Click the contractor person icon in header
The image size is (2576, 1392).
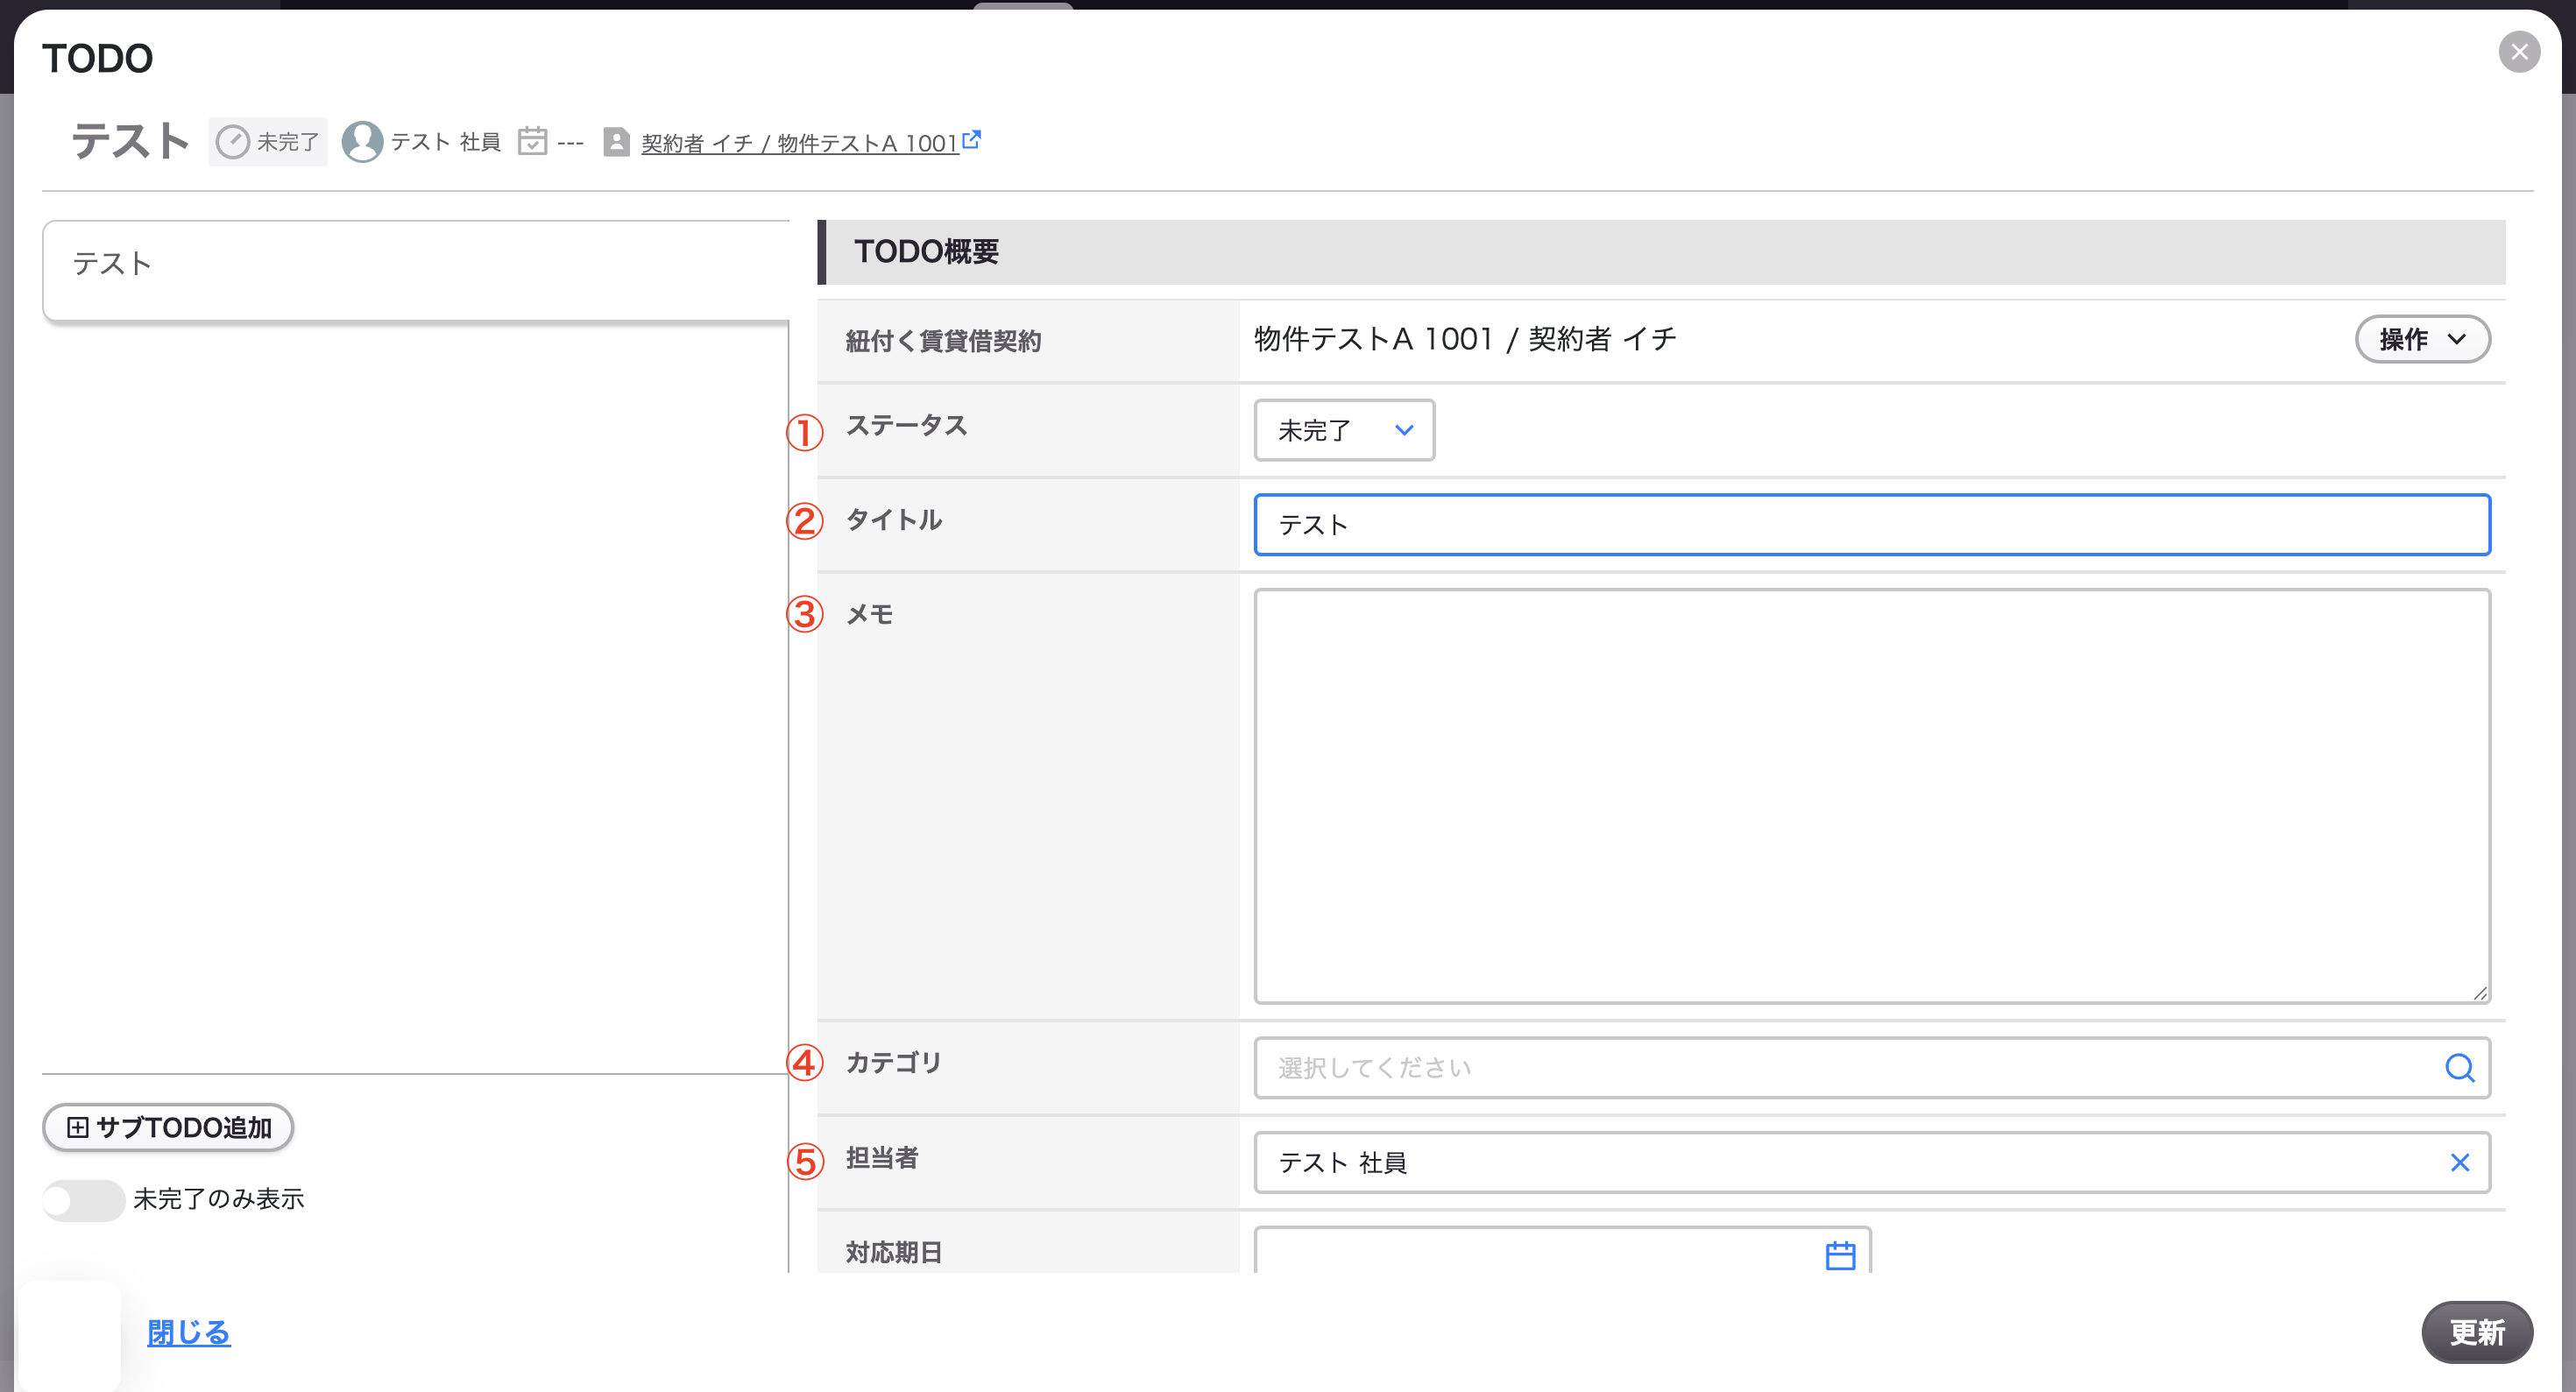(616, 142)
